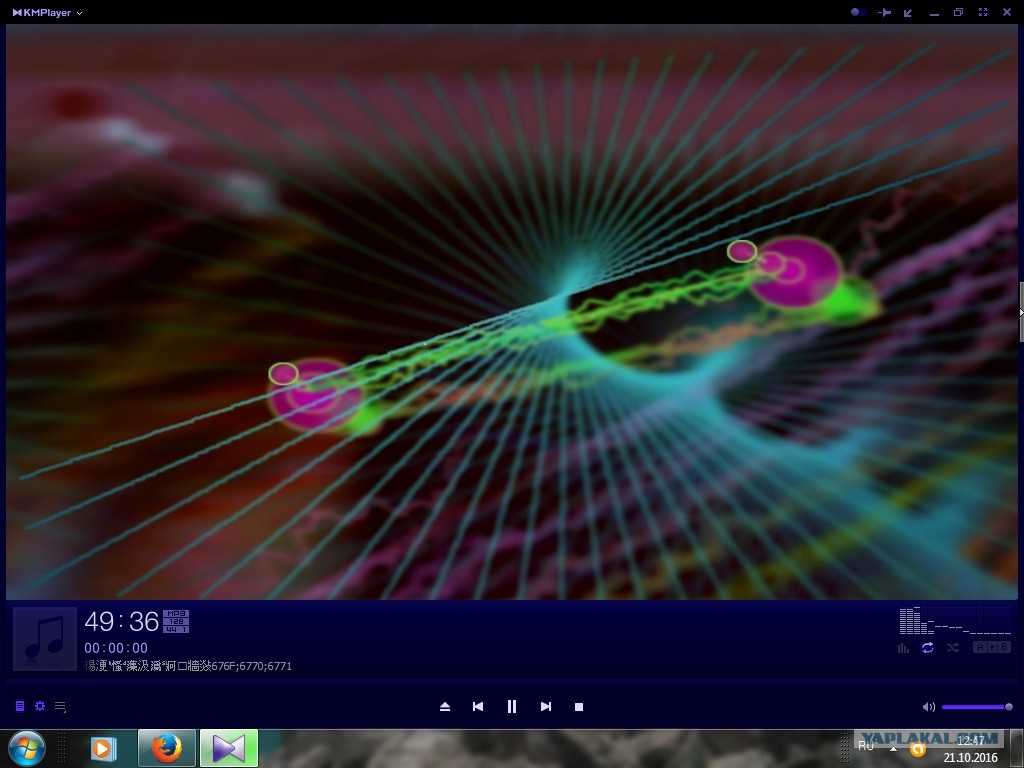
Task: Open the control box gear icon
Action: click(40, 706)
